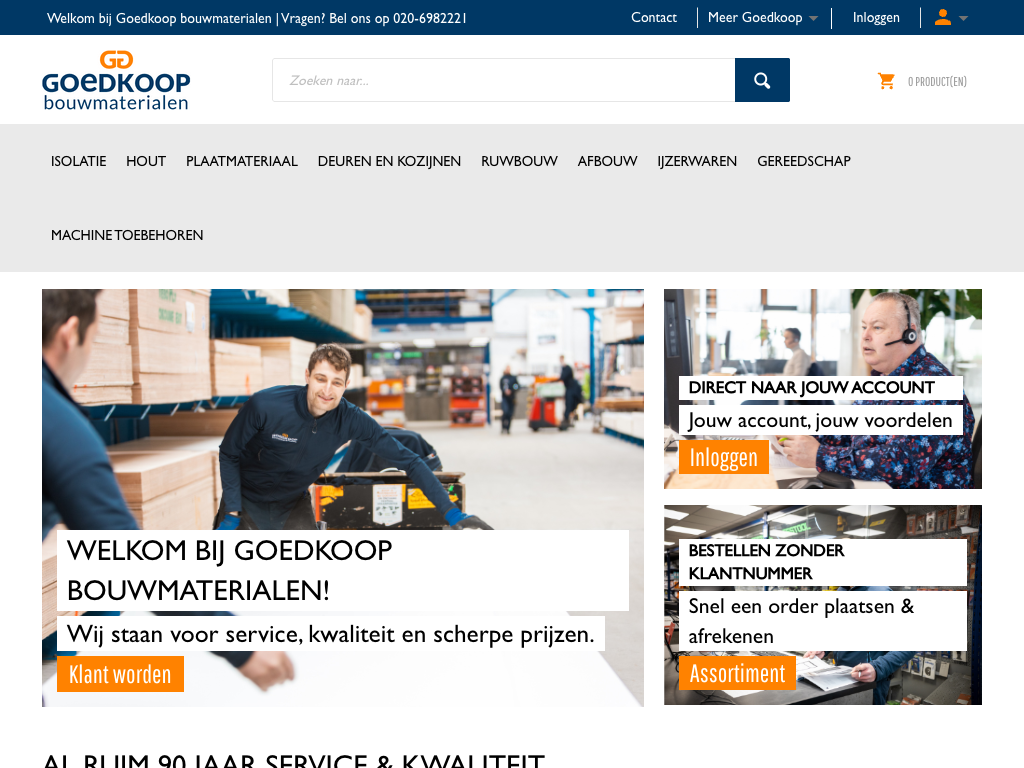
Task: Select the Ruwbouw menu item
Action: [x=519, y=161]
